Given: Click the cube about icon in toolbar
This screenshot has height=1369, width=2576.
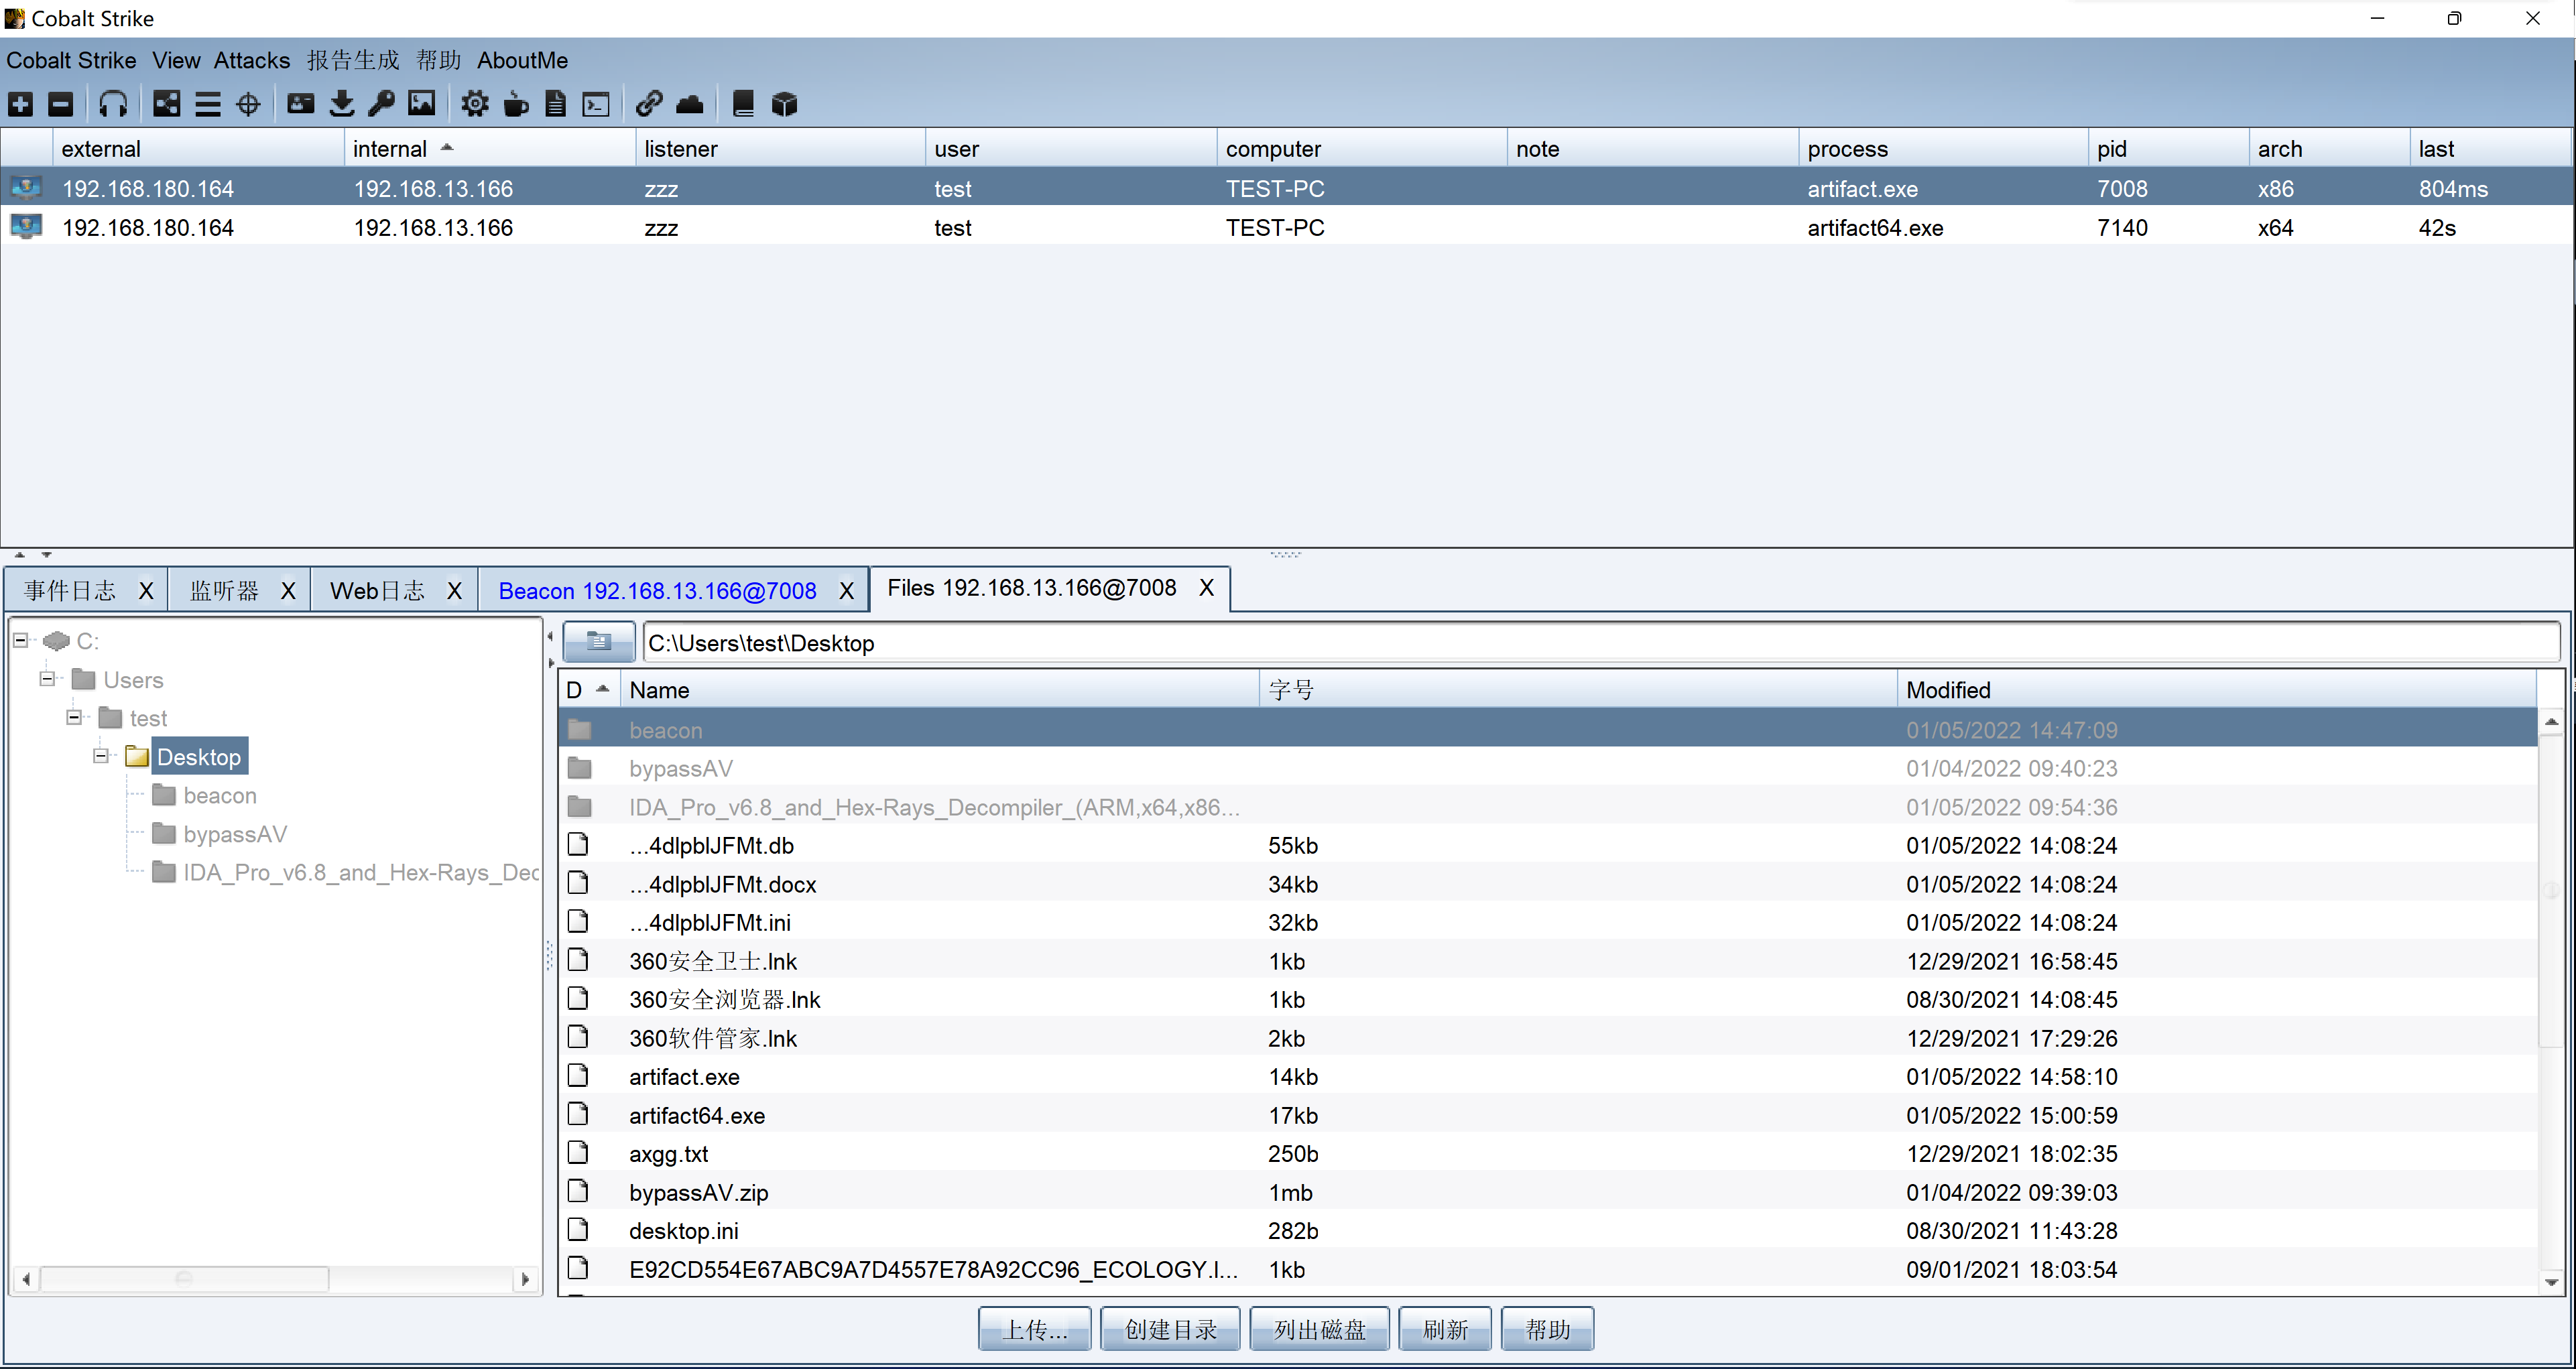Looking at the screenshot, I should (785, 104).
